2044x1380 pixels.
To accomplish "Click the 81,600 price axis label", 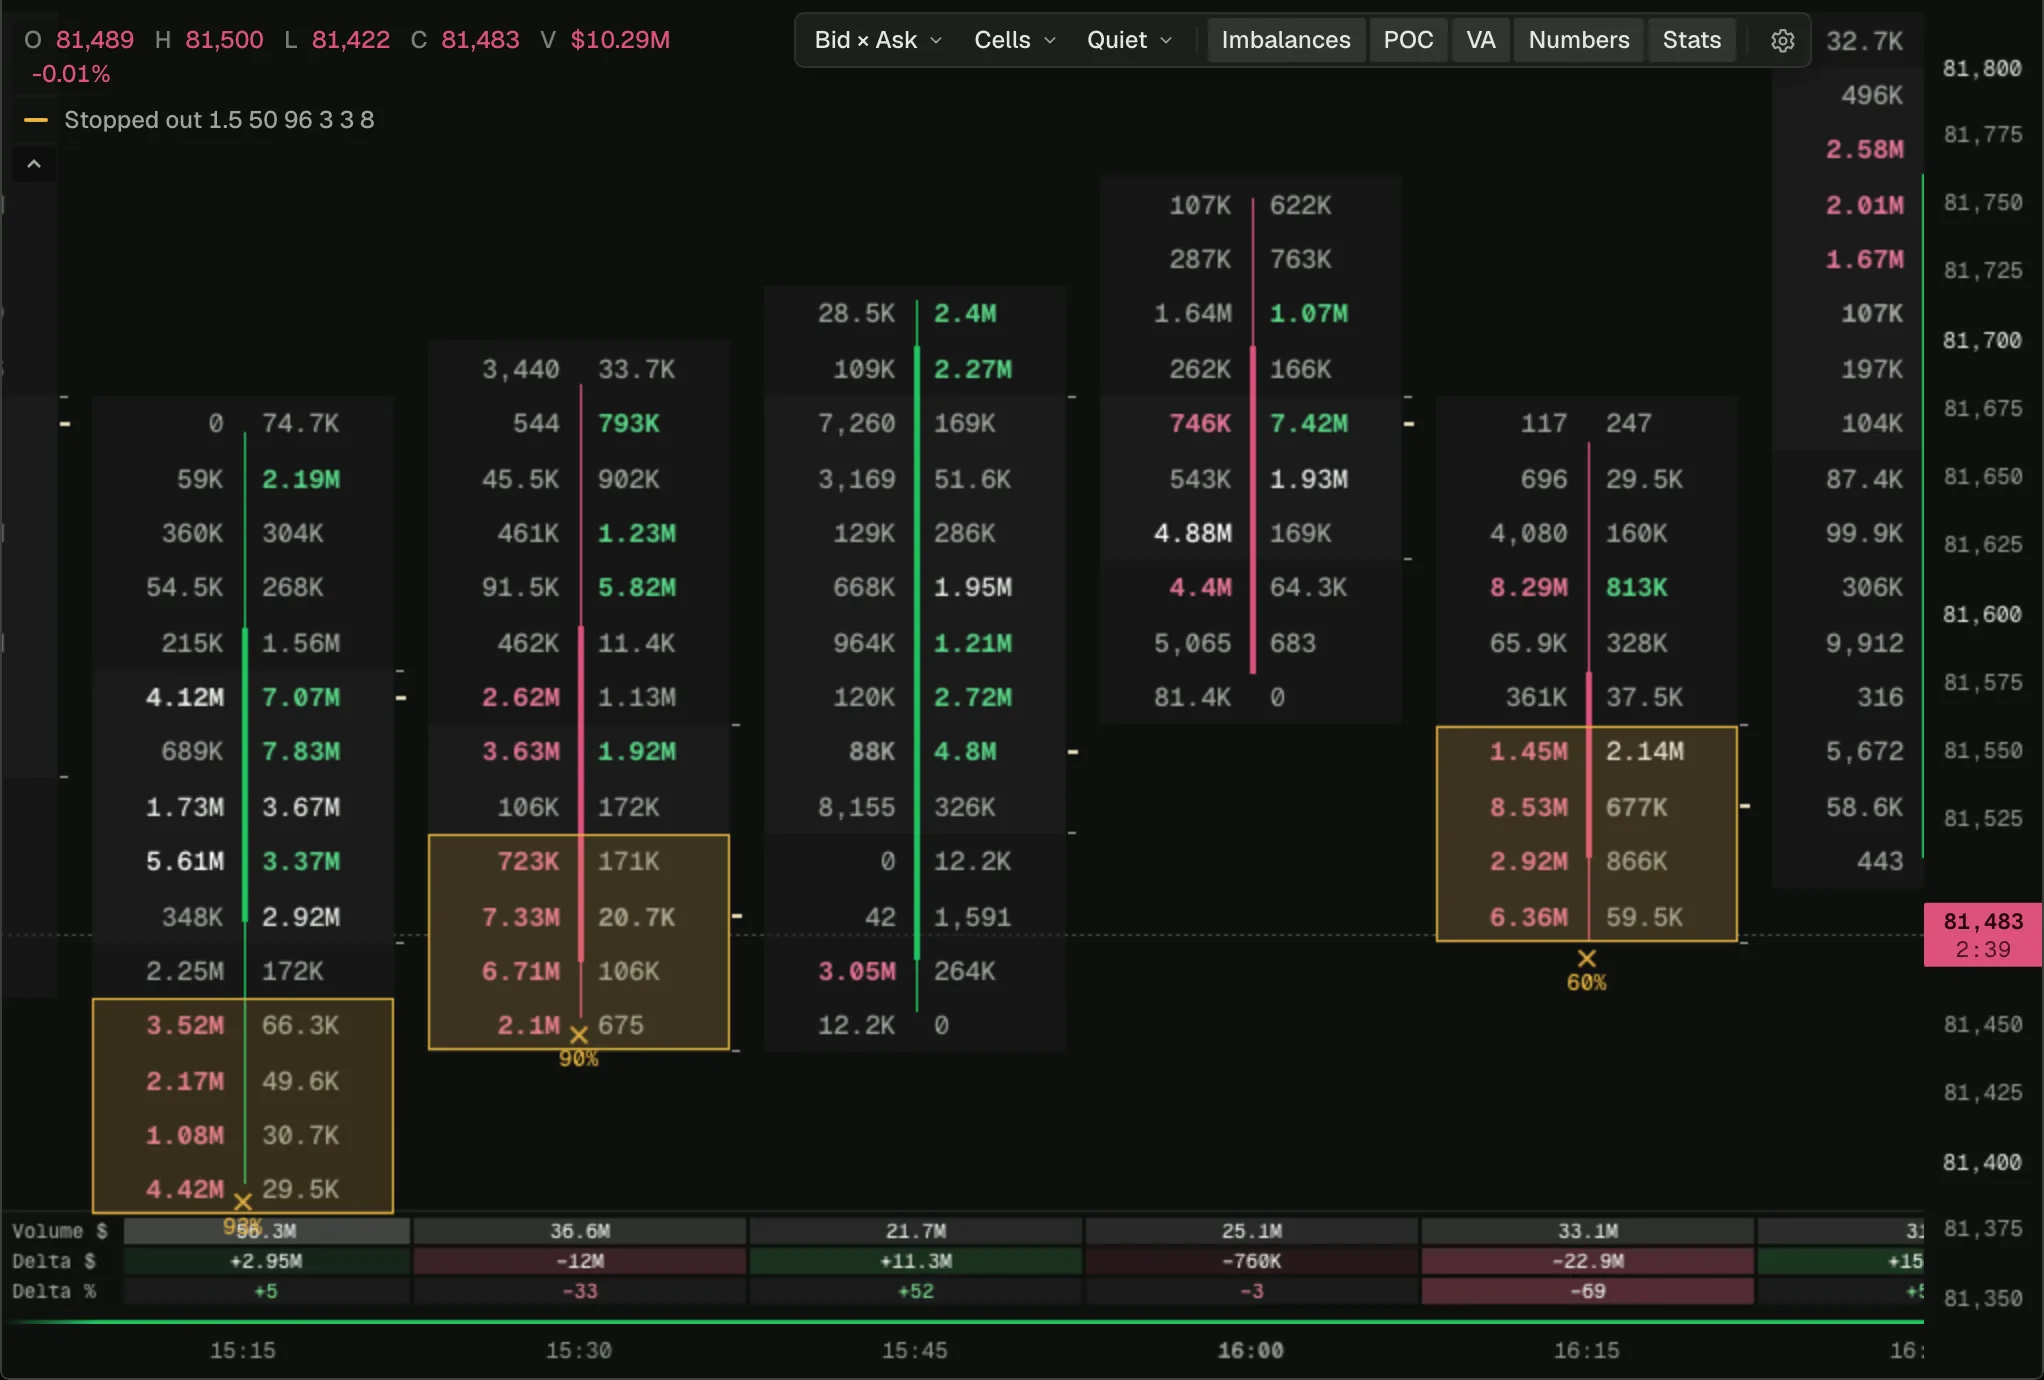I will coord(1982,615).
